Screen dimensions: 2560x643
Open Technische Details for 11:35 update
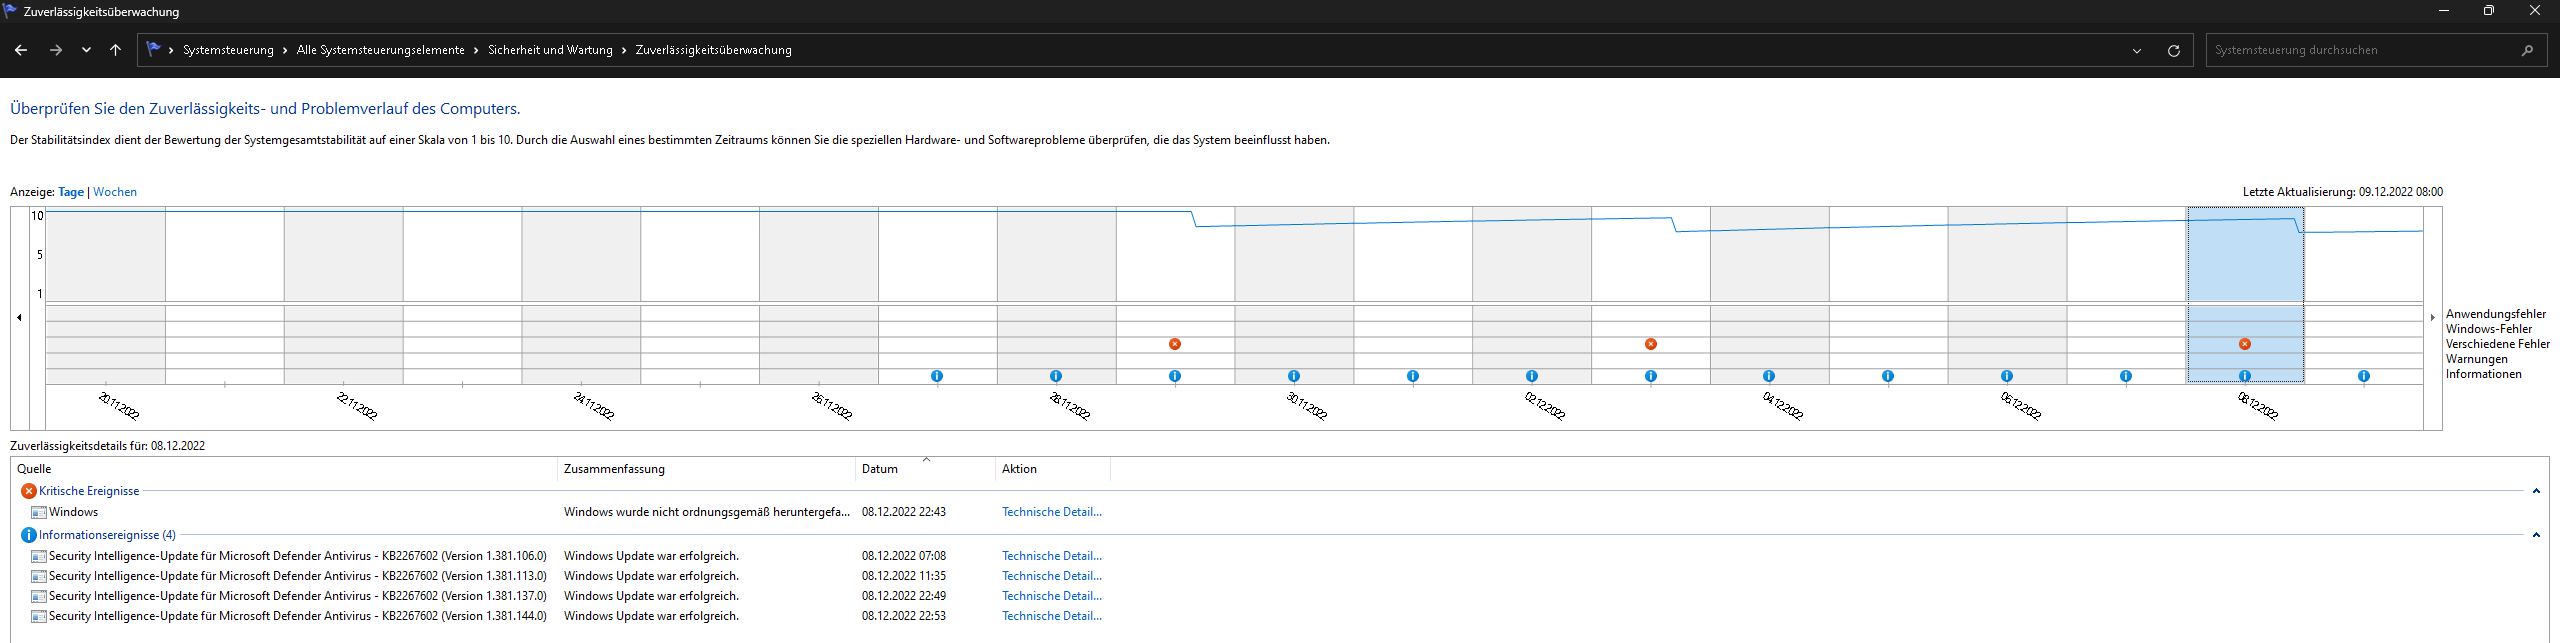1052,576
